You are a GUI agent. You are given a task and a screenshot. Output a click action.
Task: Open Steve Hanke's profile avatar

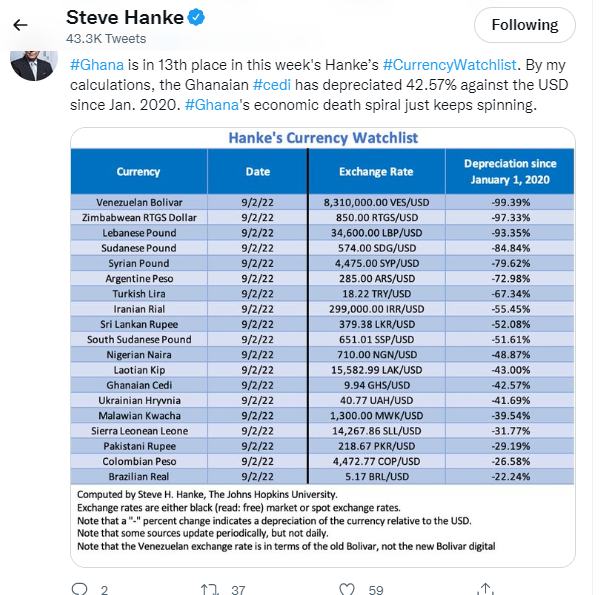click(x=30, y=63)
